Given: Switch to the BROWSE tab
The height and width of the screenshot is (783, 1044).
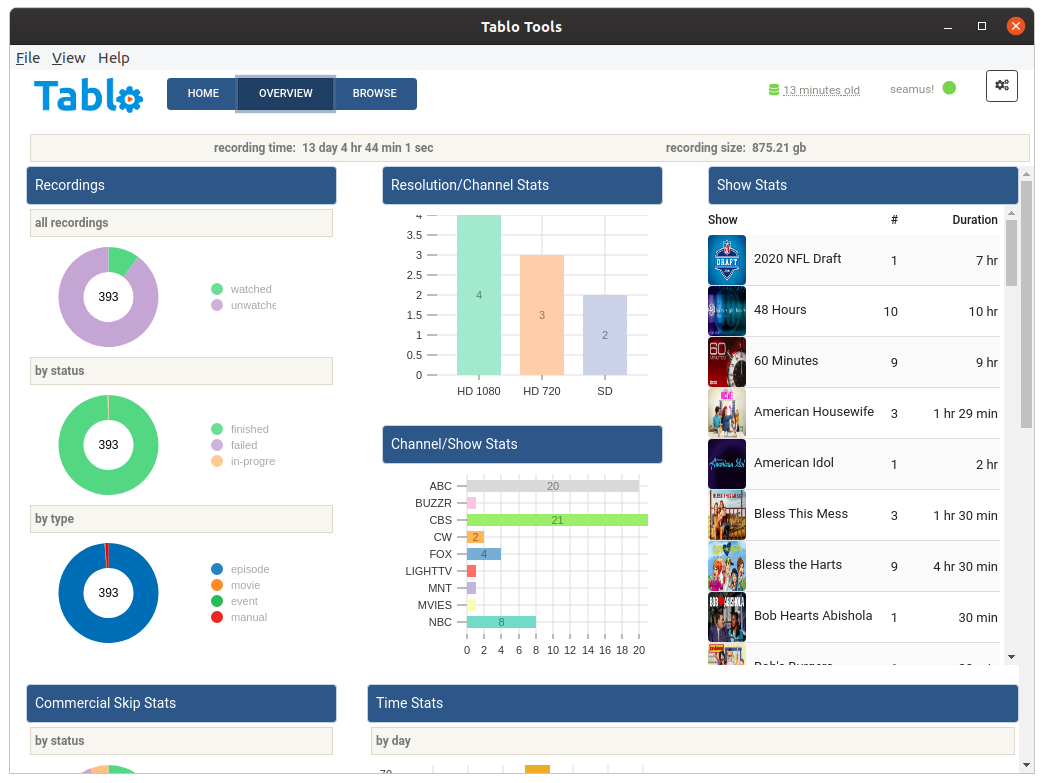Looking at the screenshot, I should tap(375, 93).
